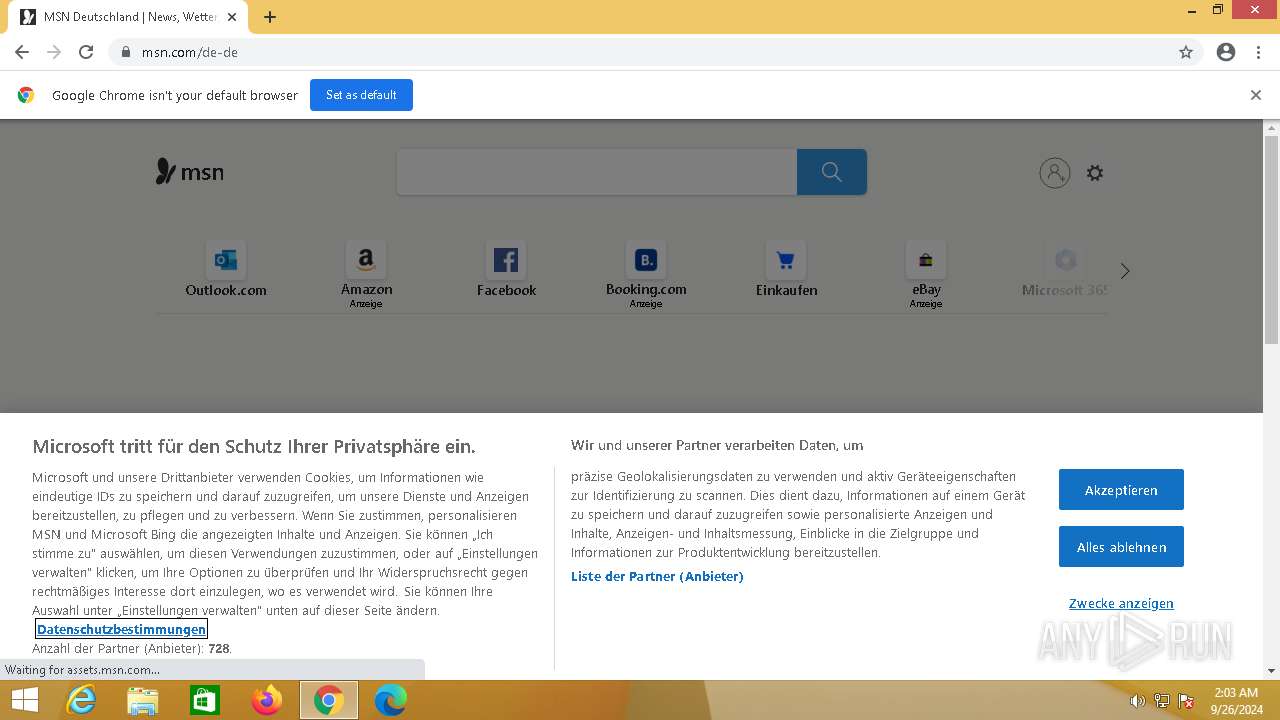The width and height of the screenshot is (1280, 720).
Task: Click heading Wir und unserer Partner verarbeiten
Action: point(717,445)
